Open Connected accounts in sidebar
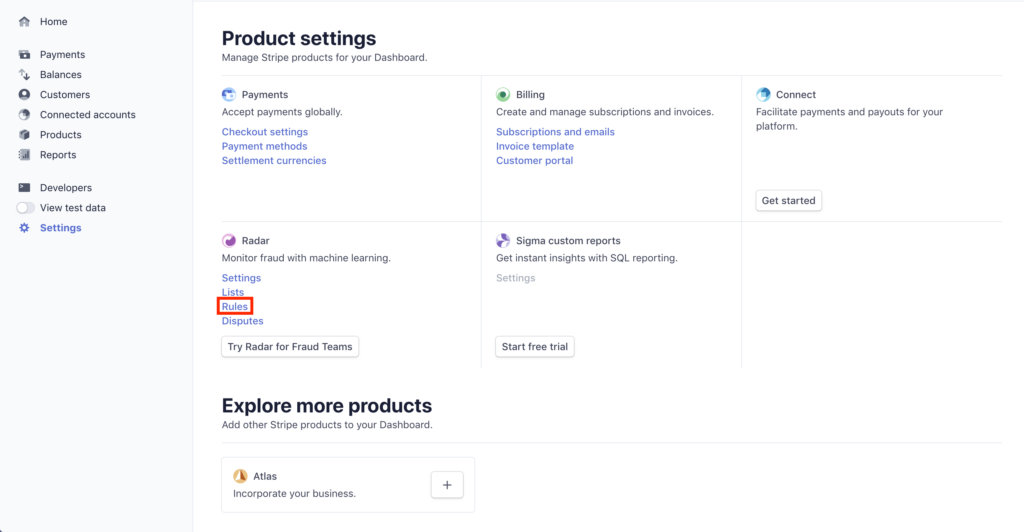This screenshot has width=1024, height=532. pos(88,115)
